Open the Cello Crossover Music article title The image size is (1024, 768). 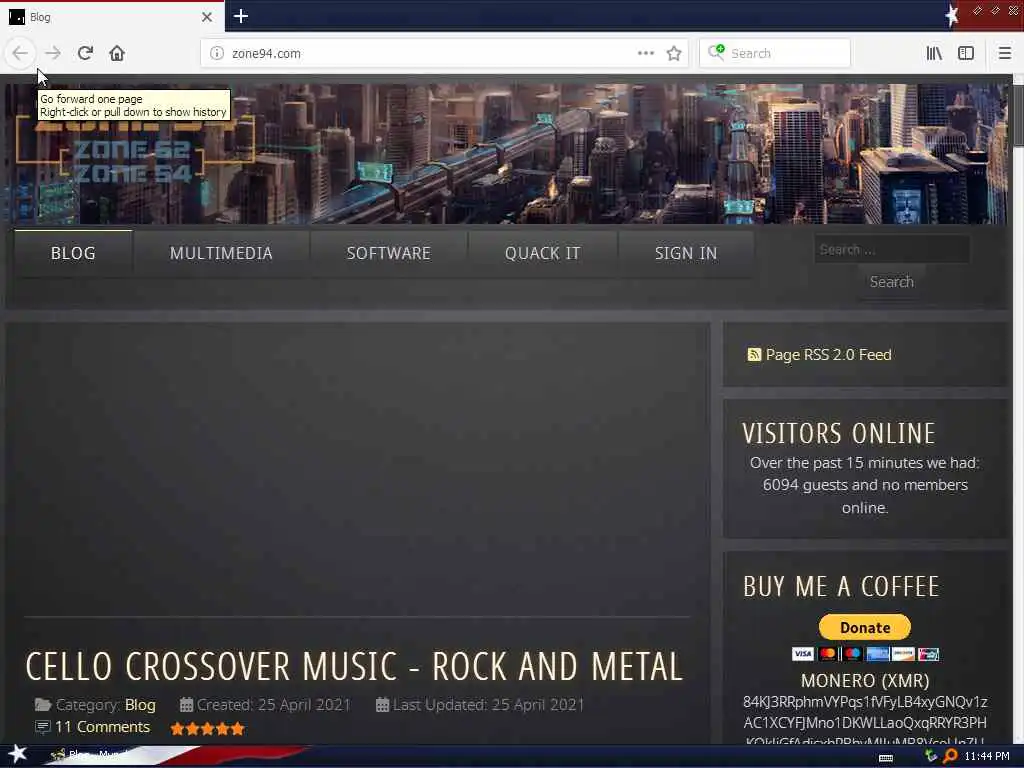pos(354,667)
